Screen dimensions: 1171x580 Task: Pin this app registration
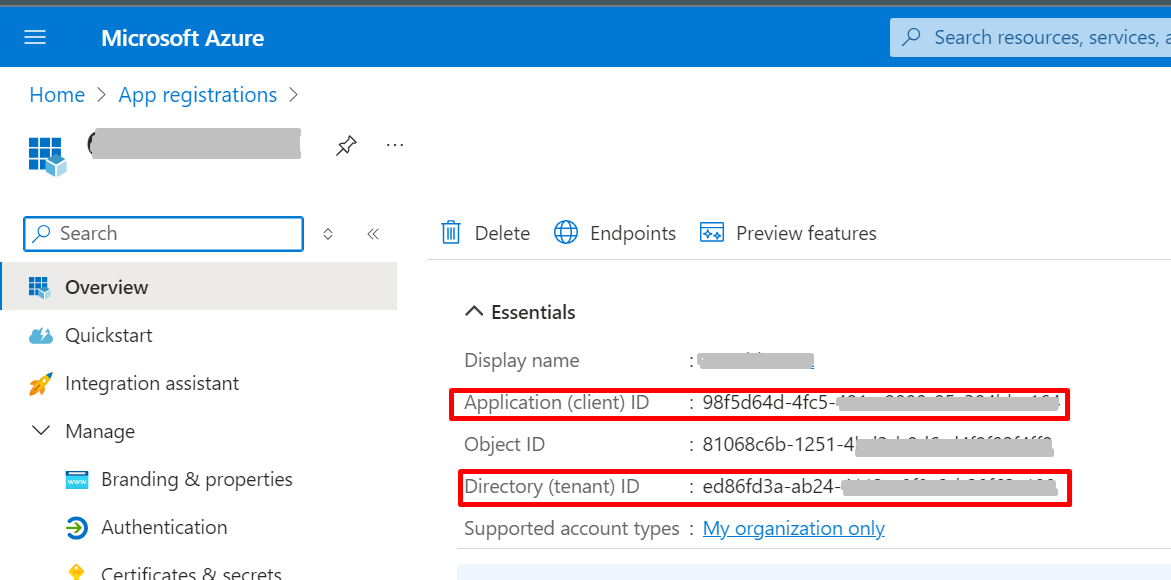pyautogui.click(x=346, y=146)
